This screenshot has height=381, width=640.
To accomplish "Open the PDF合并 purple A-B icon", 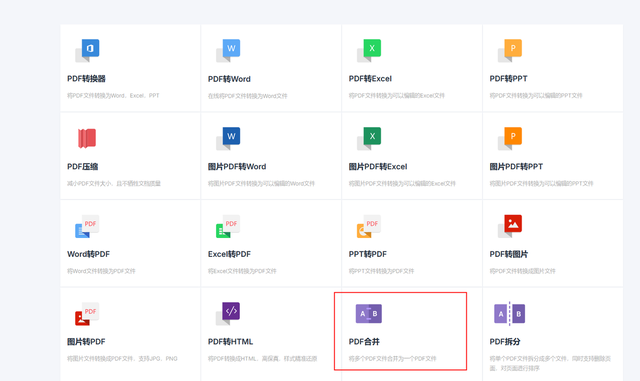I will point(369,314).
